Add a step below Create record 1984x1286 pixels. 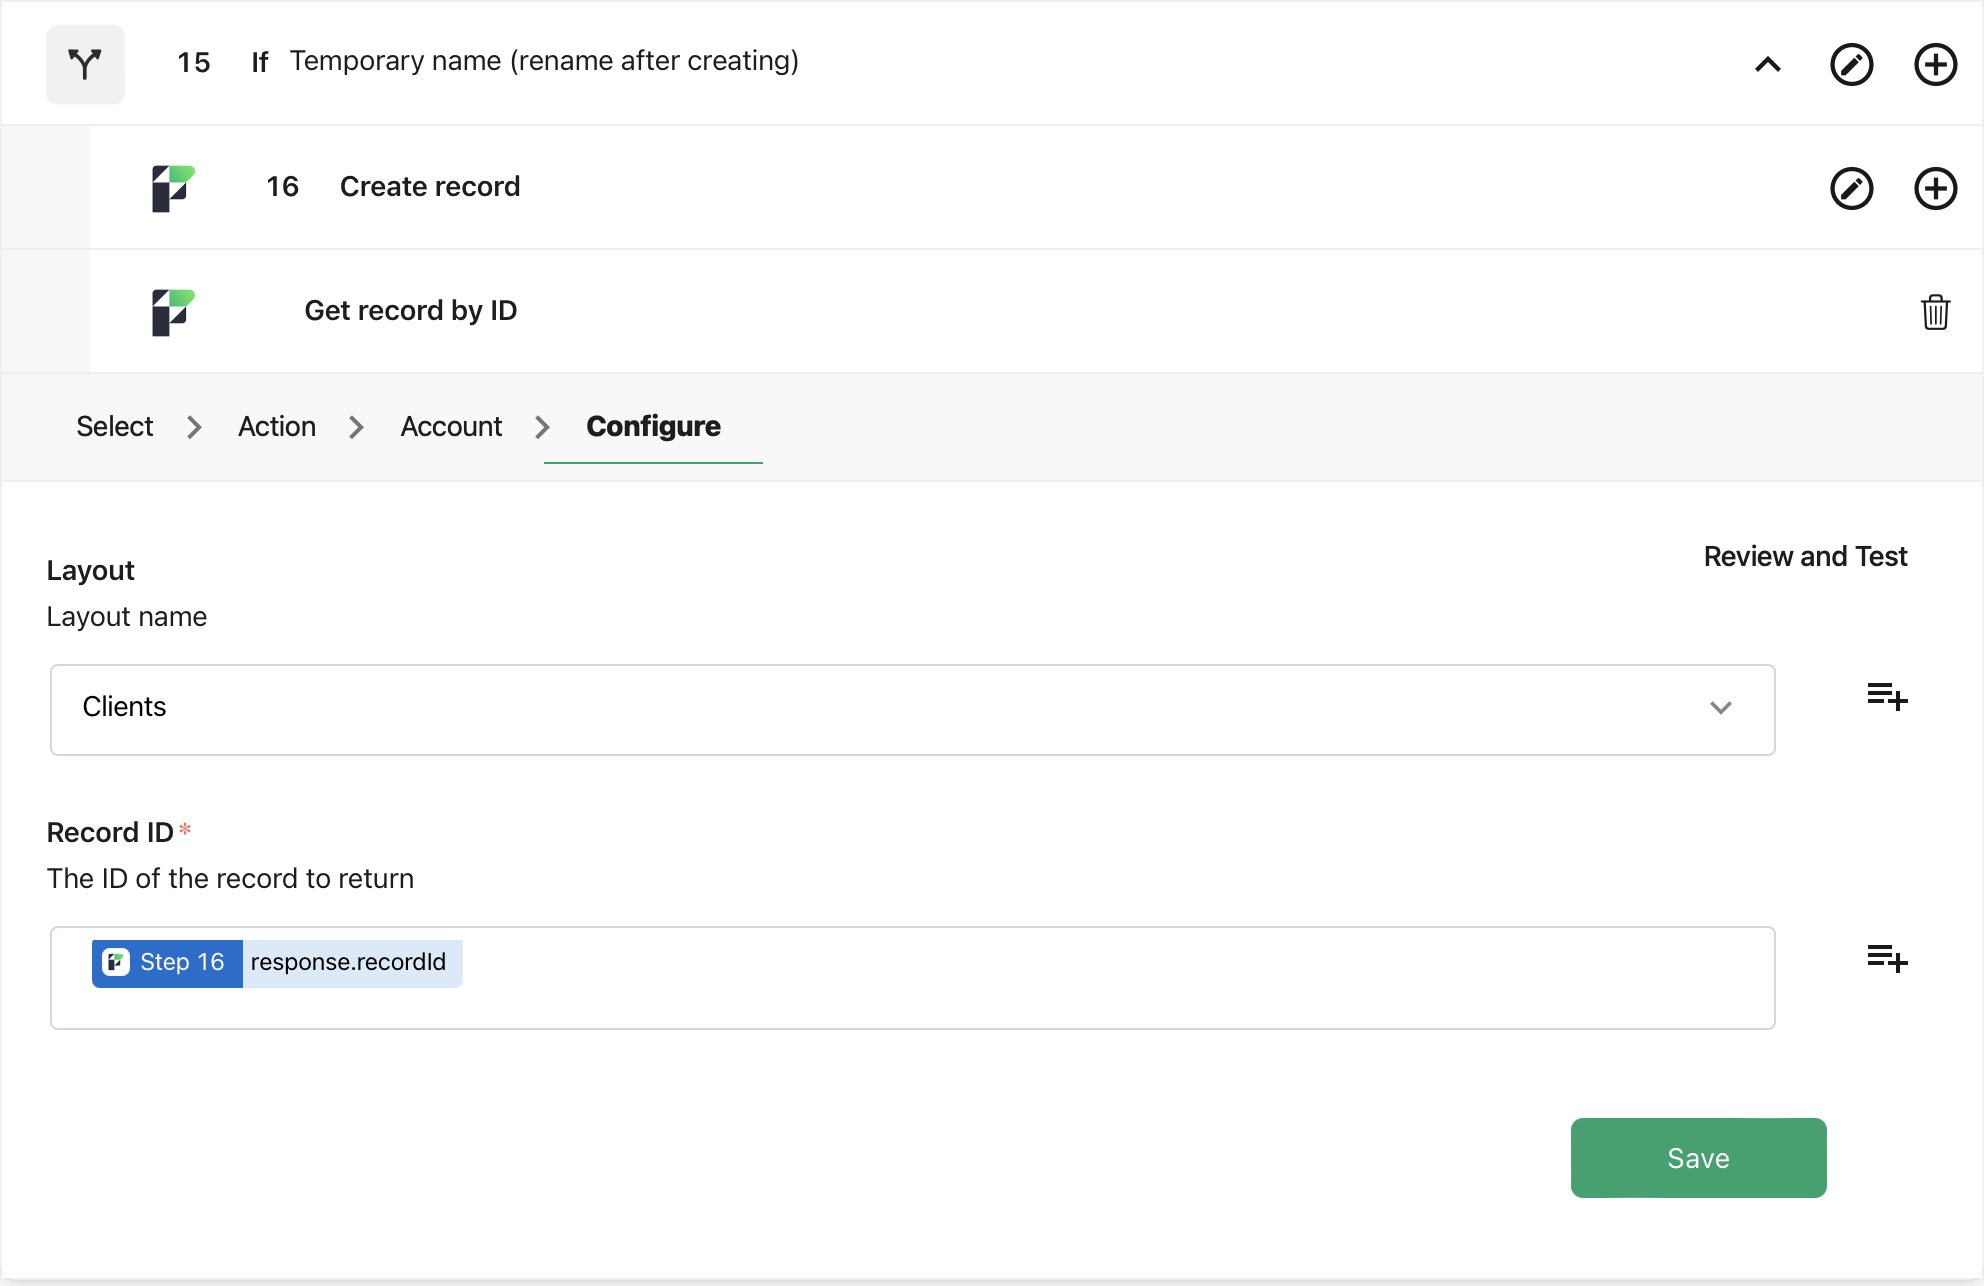(1935, 188)
